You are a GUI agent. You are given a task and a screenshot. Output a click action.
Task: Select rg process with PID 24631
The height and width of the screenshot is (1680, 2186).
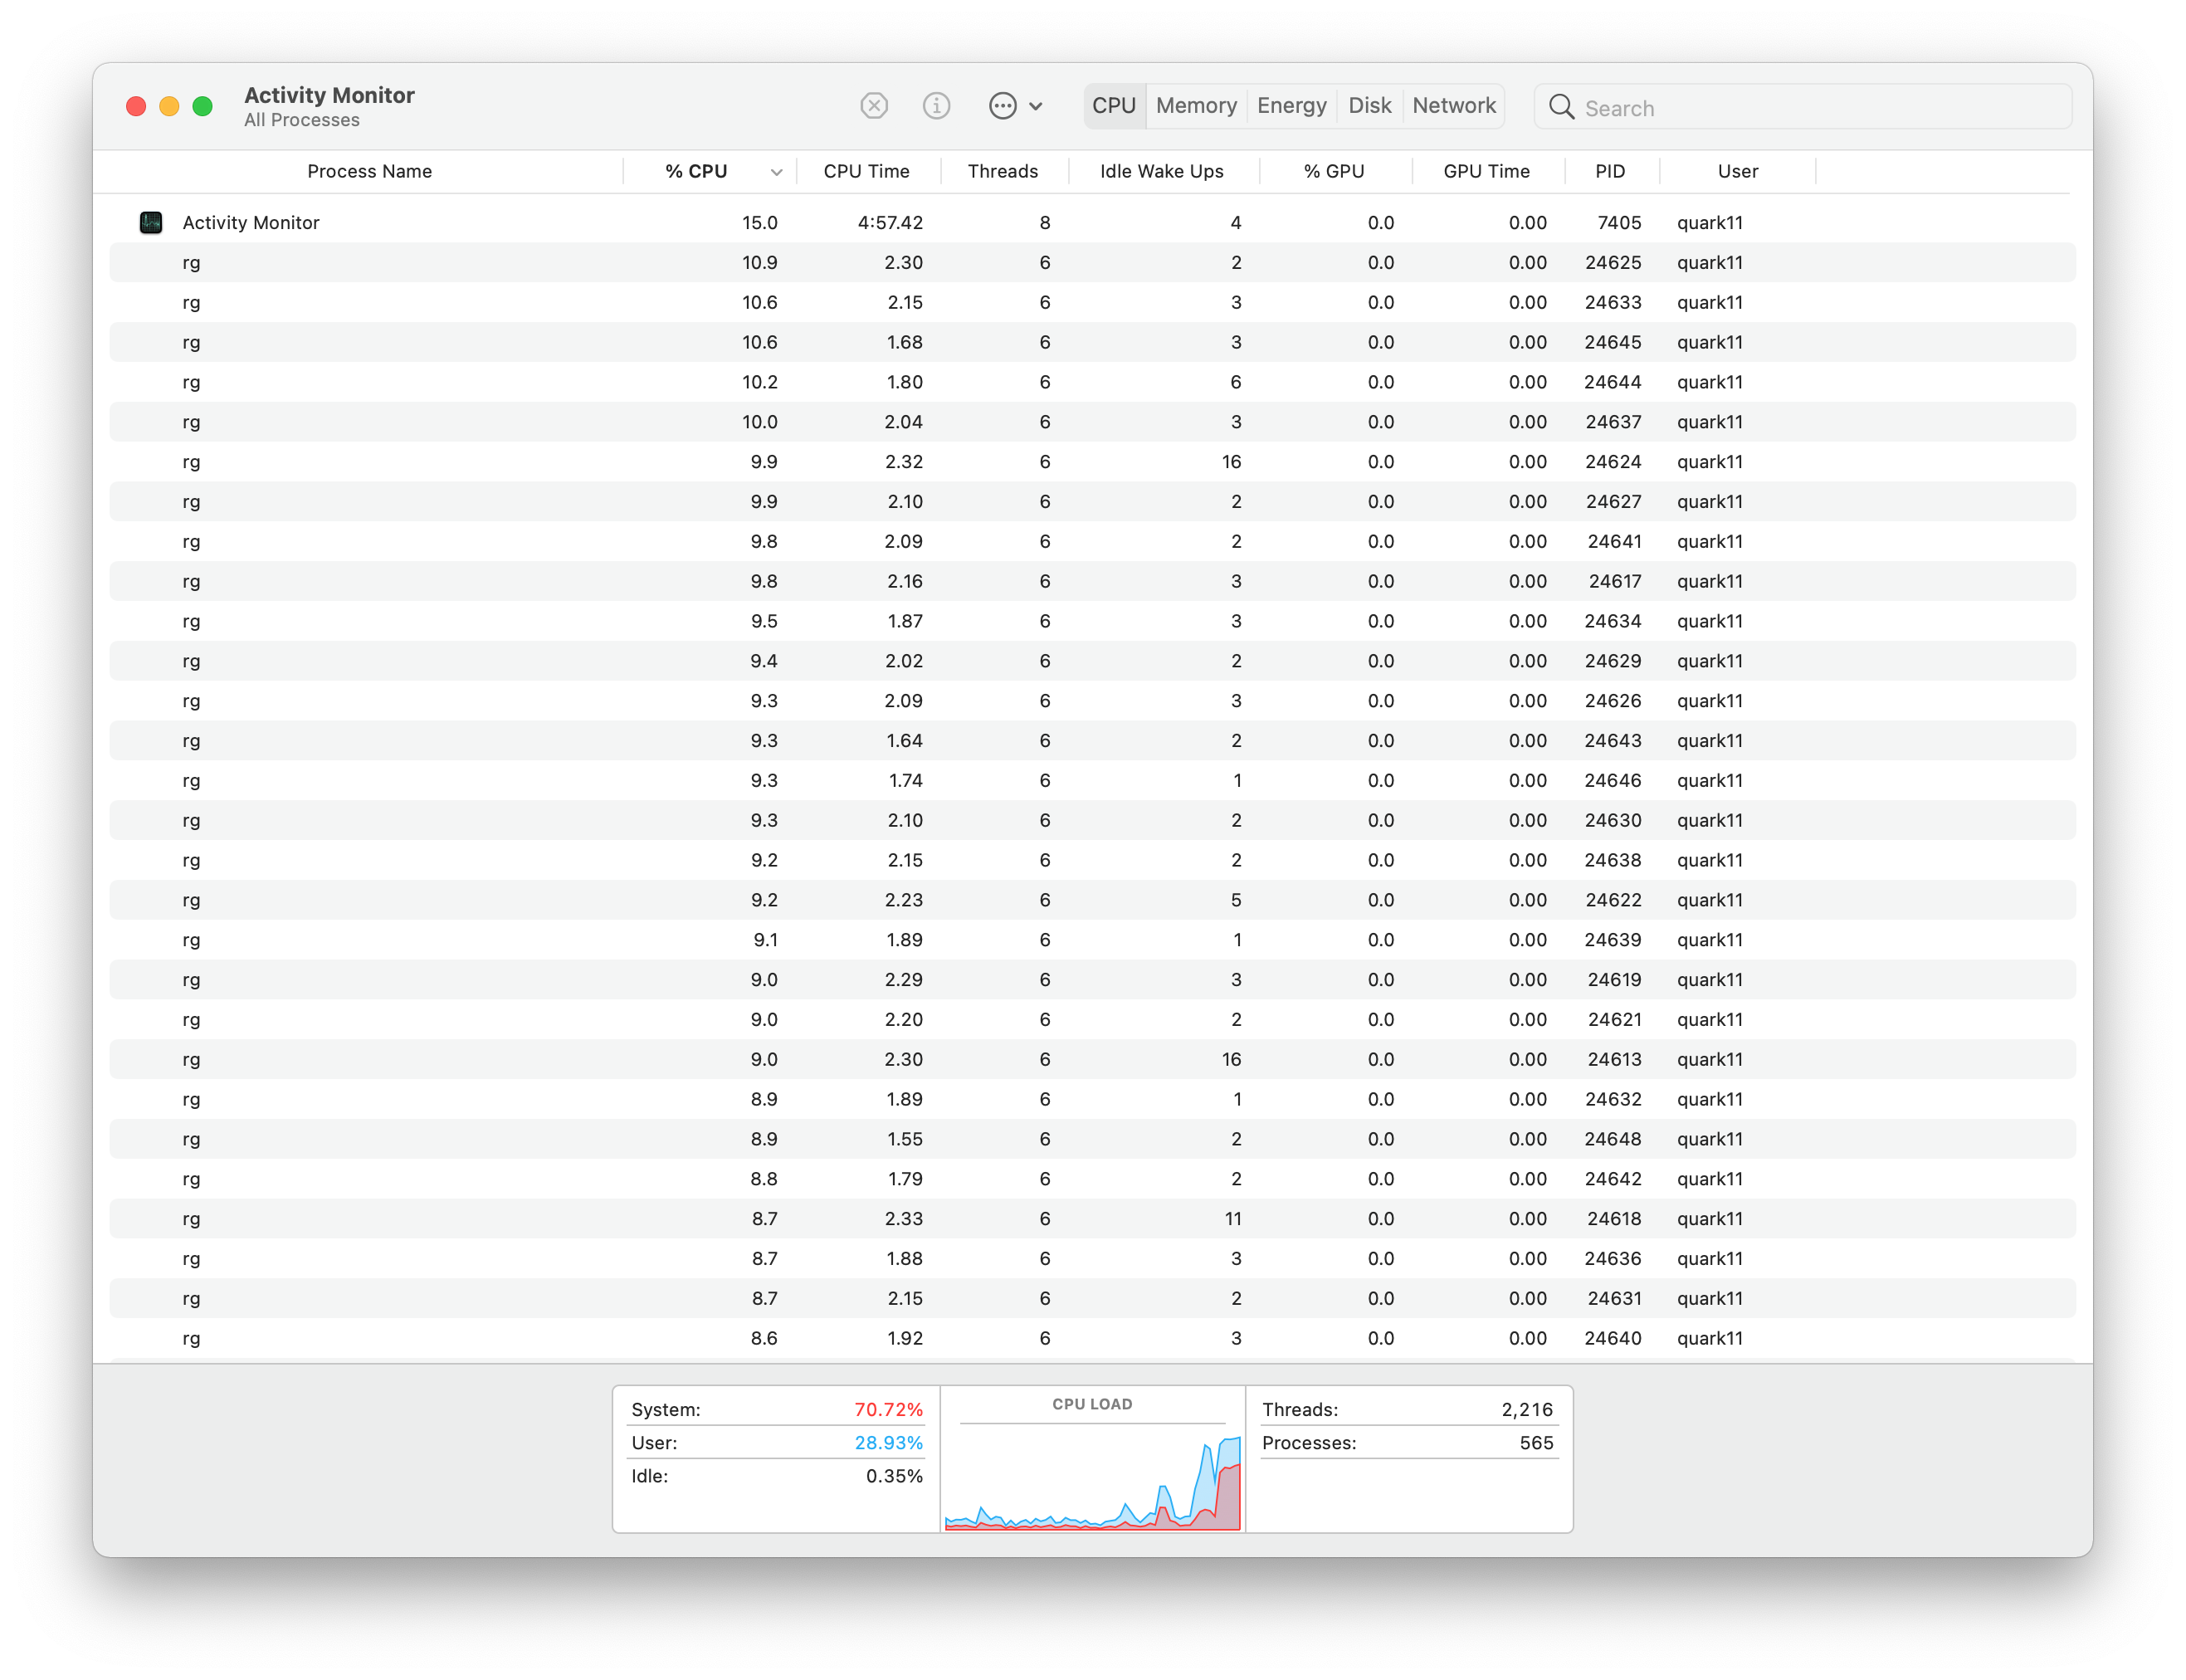point(1092,1298)
